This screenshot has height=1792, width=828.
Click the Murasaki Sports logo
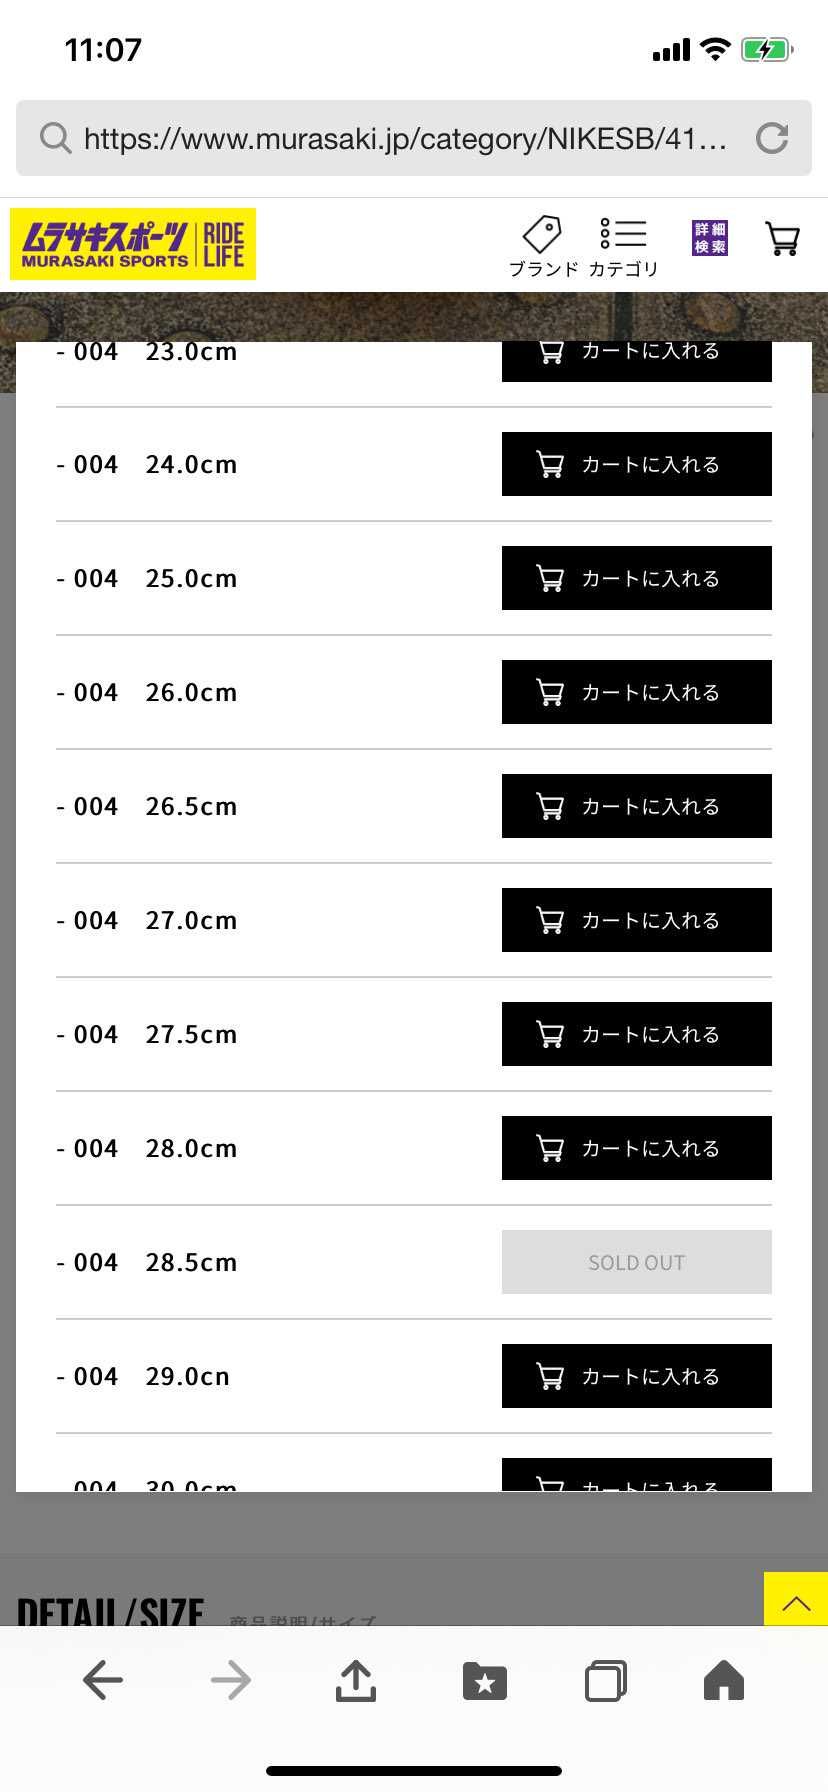[133, 244]
